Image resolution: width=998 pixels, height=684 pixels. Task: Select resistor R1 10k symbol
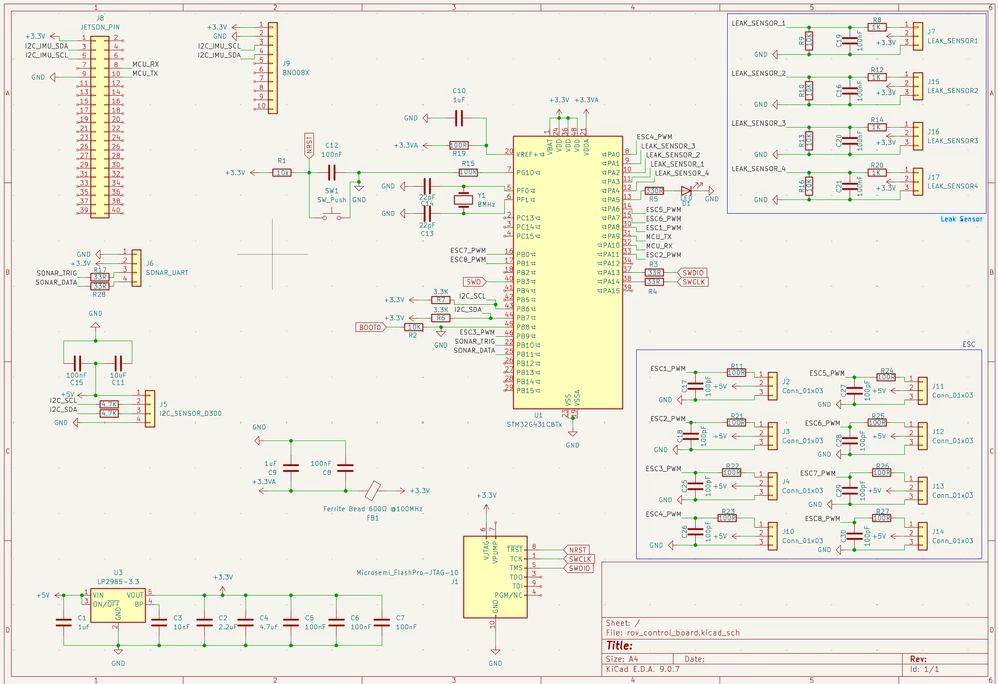[282, 172]
